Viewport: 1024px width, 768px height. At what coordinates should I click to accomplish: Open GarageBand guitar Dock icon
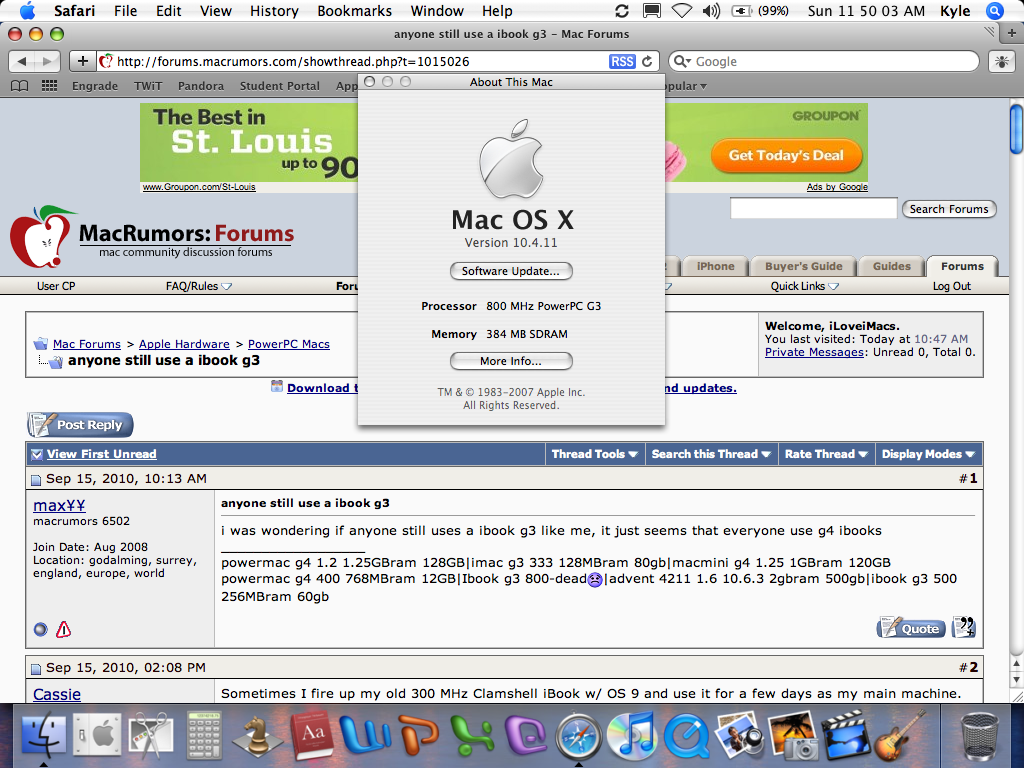(x=899, y=735)
